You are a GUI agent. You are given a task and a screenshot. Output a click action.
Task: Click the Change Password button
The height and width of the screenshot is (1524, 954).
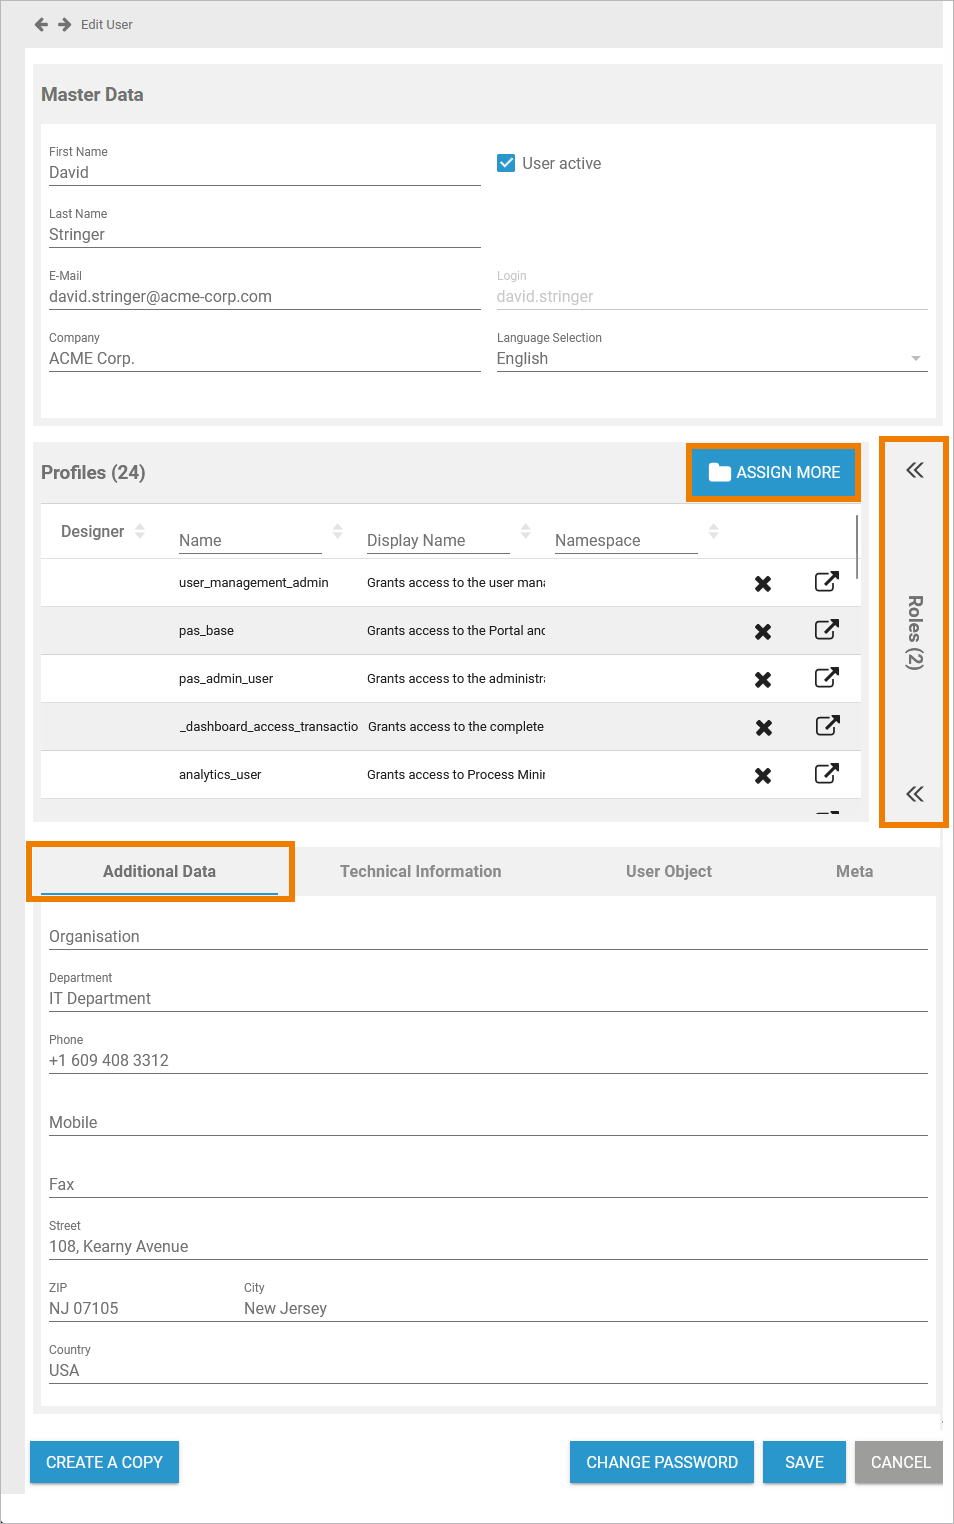click(662, 1462)
